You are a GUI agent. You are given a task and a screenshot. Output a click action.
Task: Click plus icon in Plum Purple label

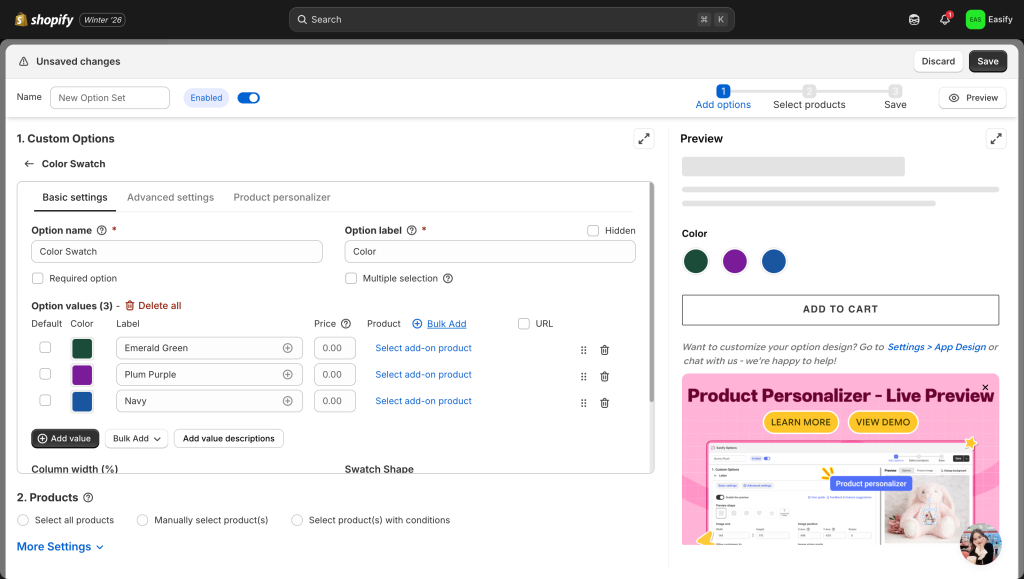[288, 375]
